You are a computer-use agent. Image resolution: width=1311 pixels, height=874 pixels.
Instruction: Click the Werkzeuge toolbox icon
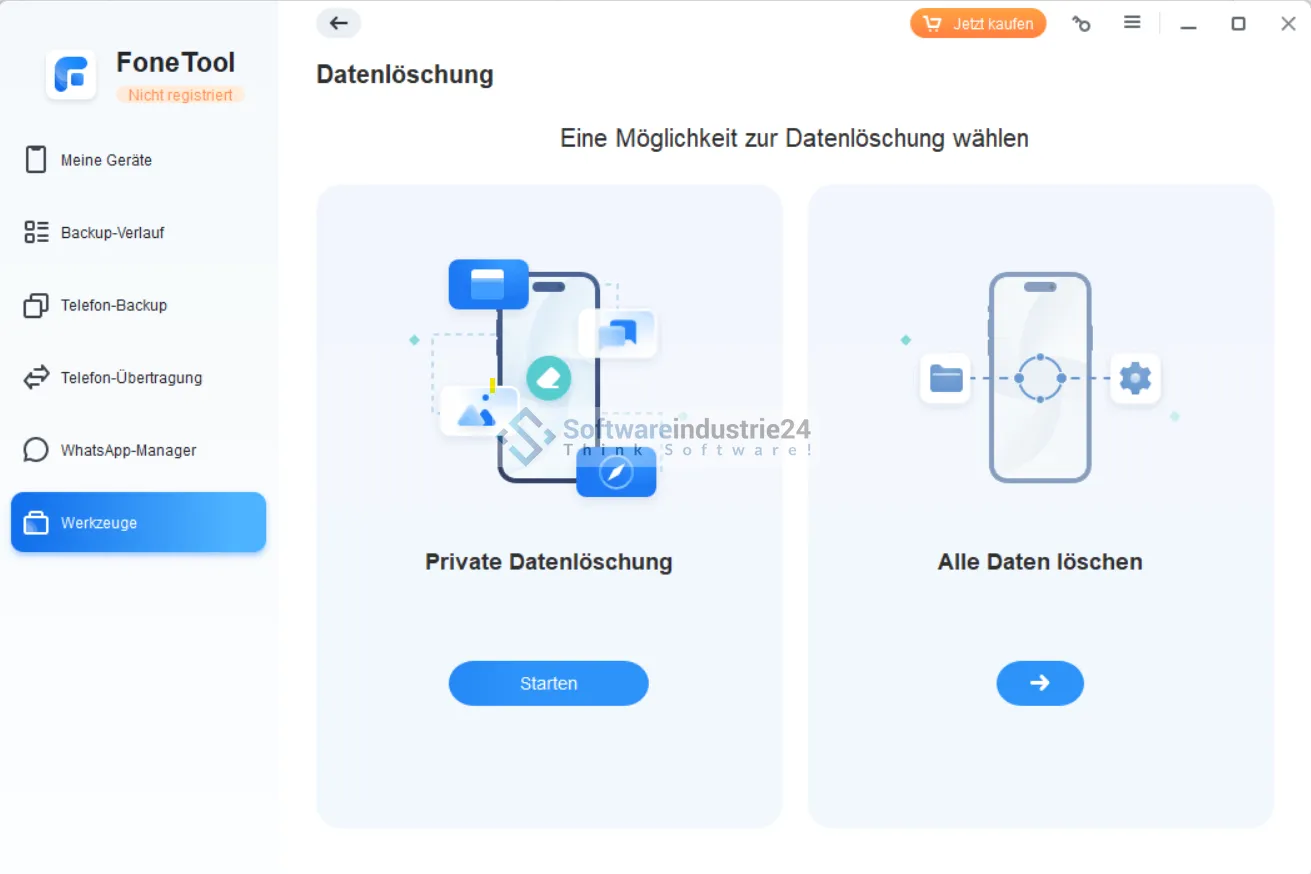tap(36, 523)
